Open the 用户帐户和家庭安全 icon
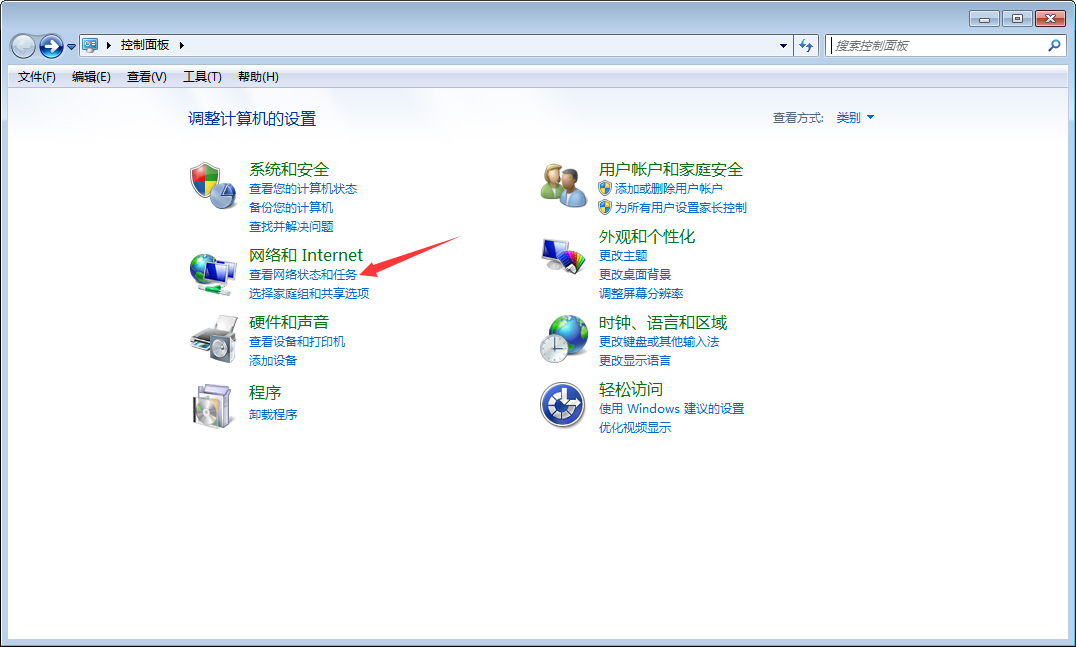The image size is (1076, 647). tap(562, 183)
